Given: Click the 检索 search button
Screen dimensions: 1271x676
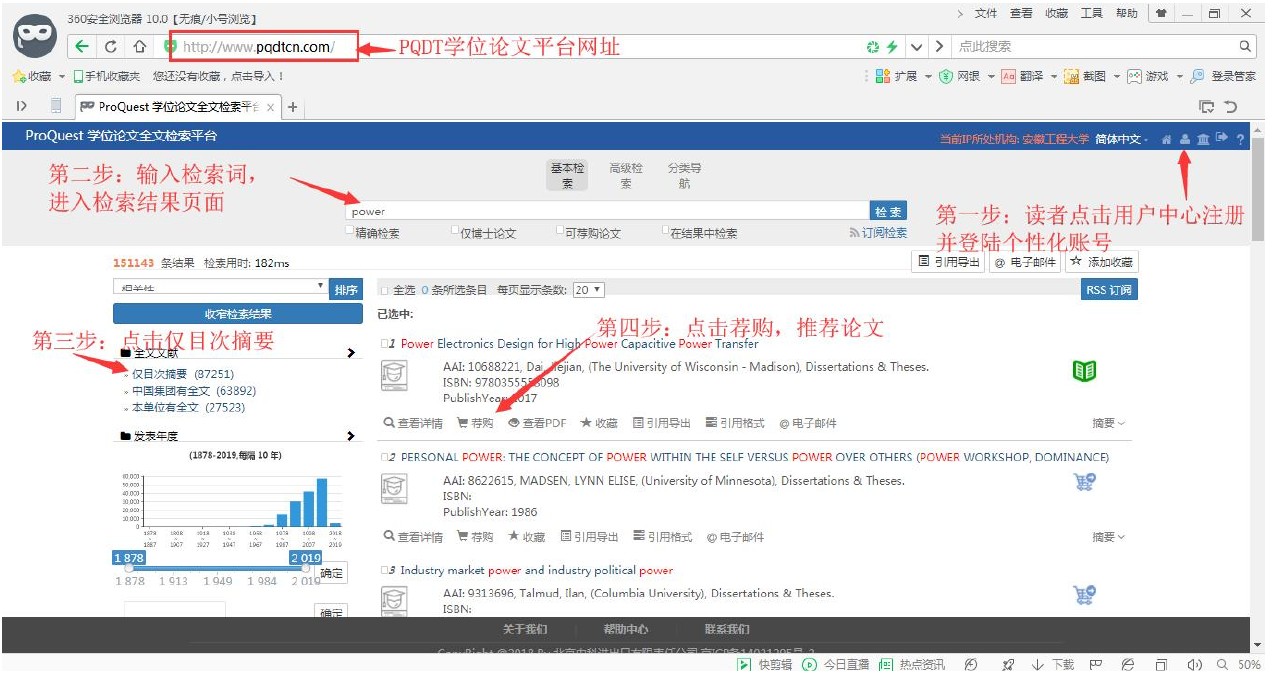Looking at the screenshot, I should coord(888,211).
